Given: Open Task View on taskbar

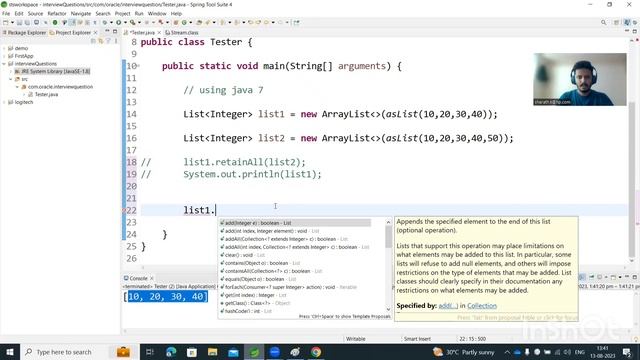Looking at the screenshot, I should click(149, 352).
